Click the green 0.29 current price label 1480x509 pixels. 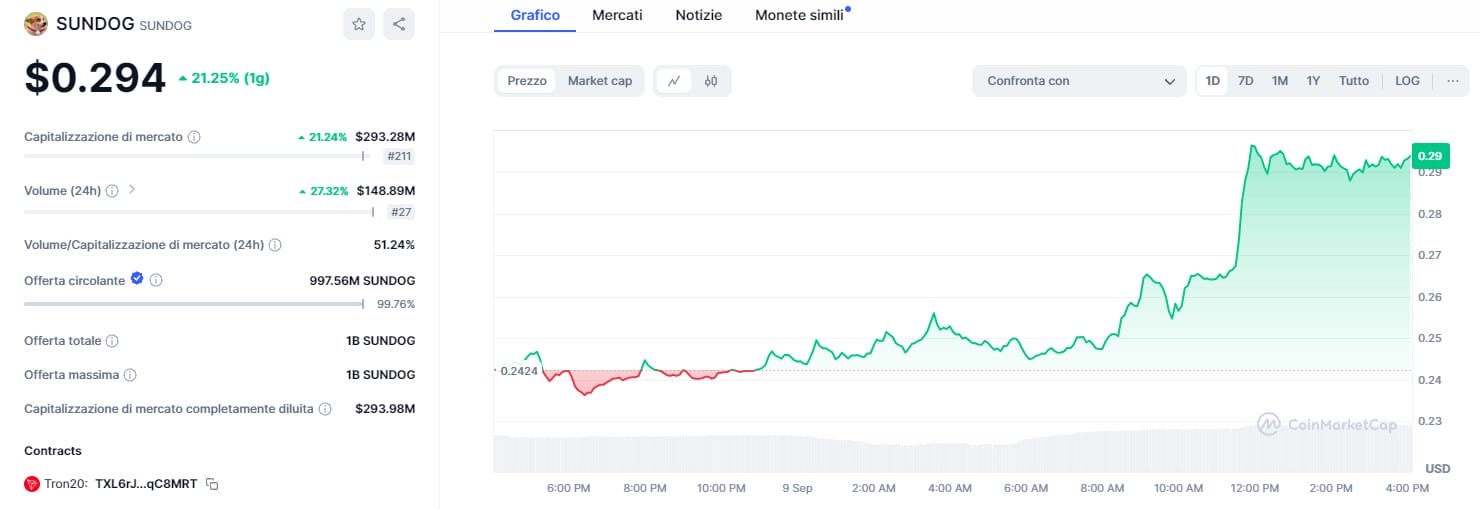pos(1430,156)
